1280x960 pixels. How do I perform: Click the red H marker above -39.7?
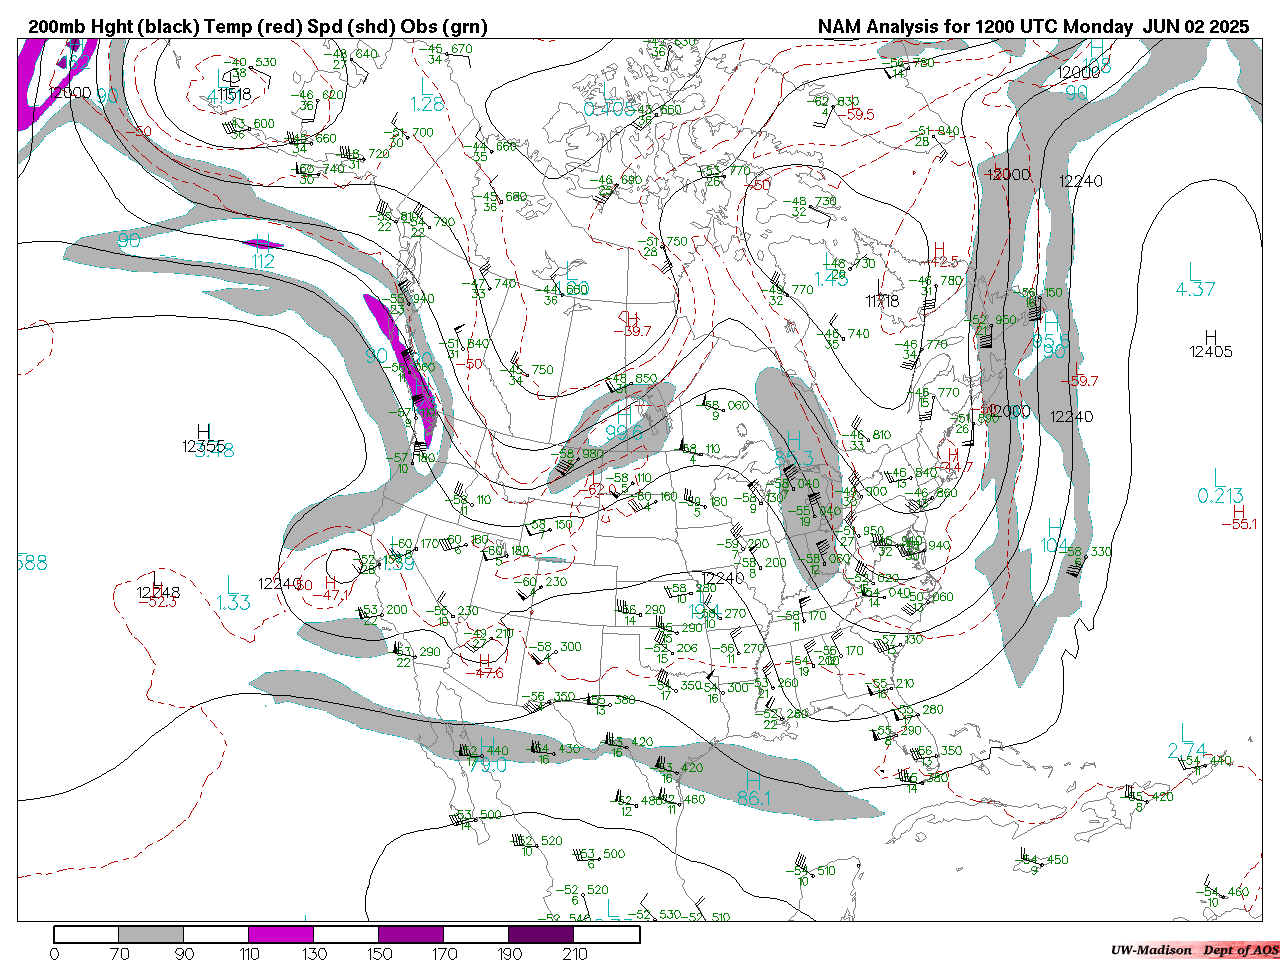632,318
